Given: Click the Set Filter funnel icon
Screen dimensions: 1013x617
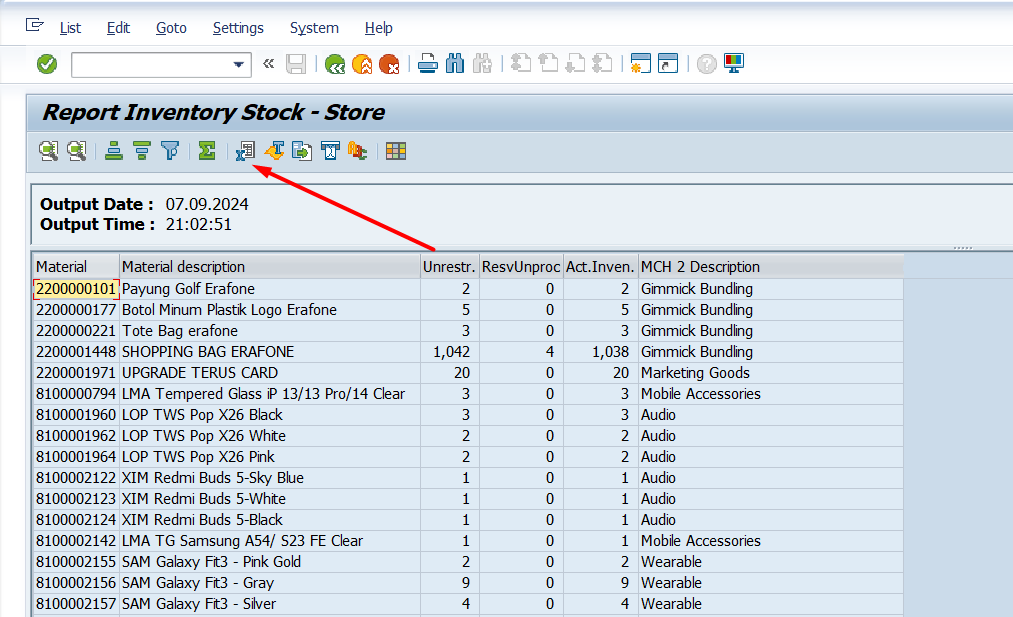Looking at the screenshot, I should (x=170, y=151).
